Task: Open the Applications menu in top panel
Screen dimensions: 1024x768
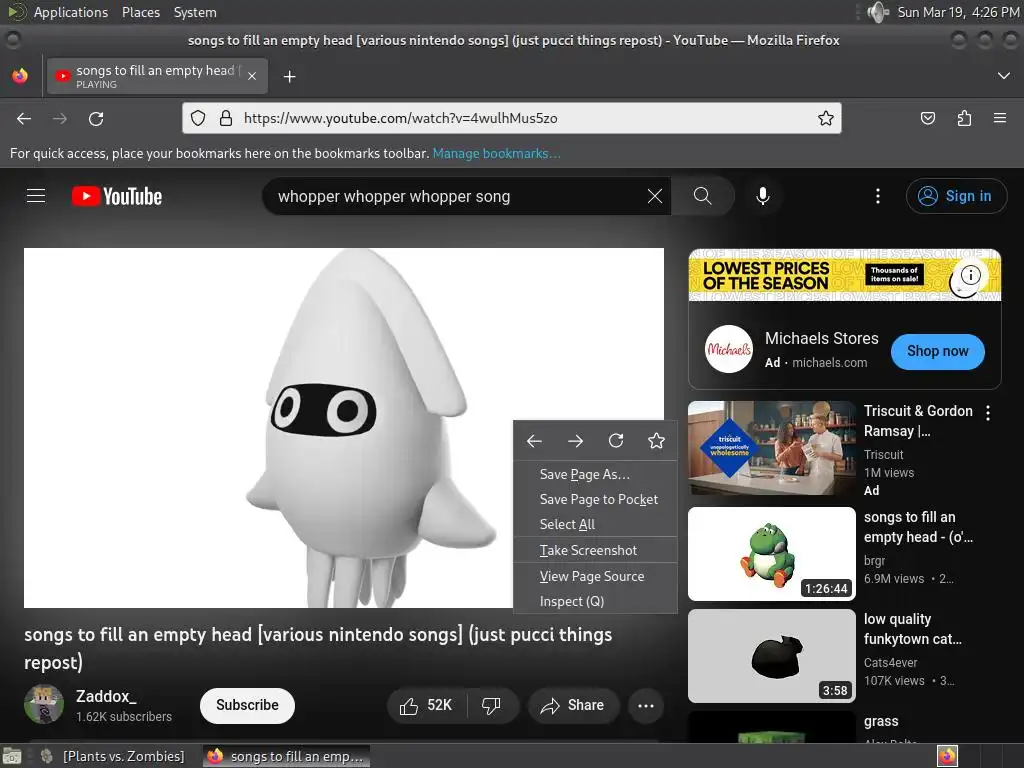Action: pos(71,12)
